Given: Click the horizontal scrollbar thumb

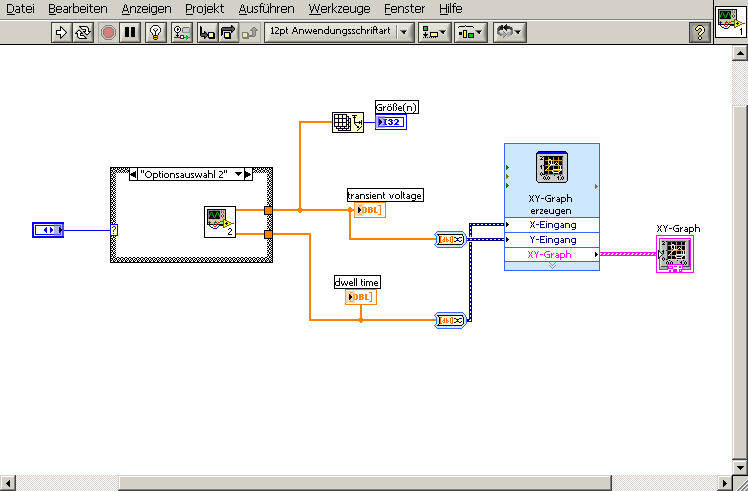Looking at the screenshot, I should [x=364, y=483].
